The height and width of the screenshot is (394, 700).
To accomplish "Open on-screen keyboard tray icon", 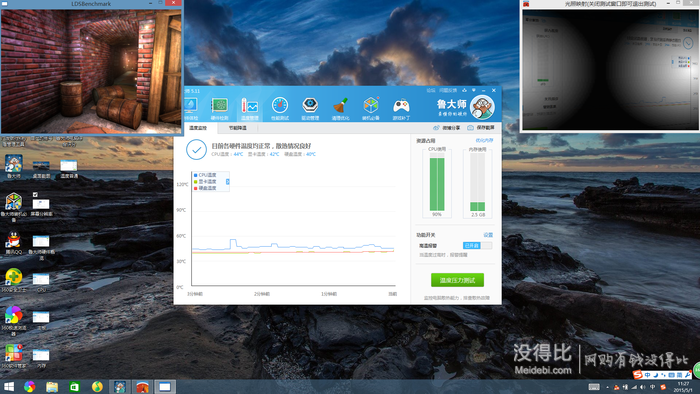I will [594, 387].
